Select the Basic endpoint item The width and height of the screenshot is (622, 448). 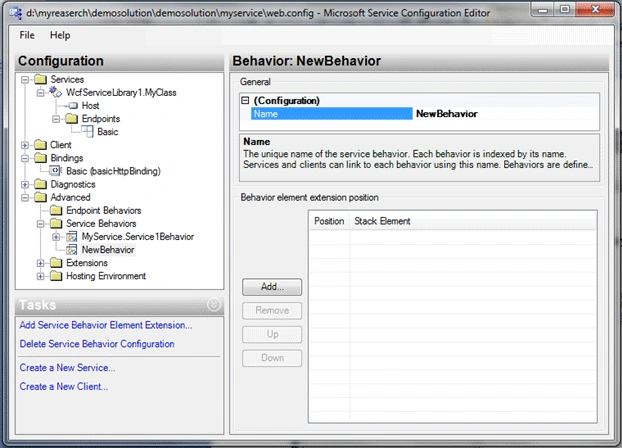pyautogui.click(x=108, y=132)
